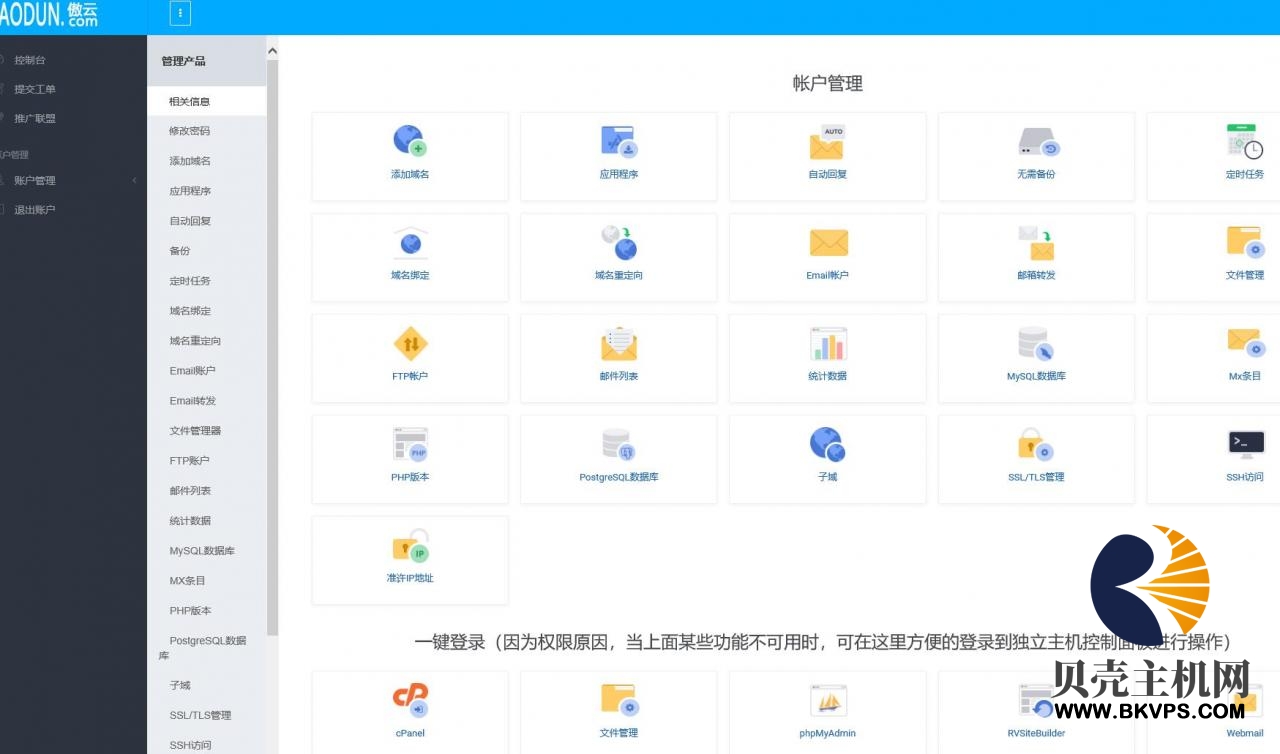Viewport: 1280px width, 754px height.
Task: Open the three-dot menu in top bar
Action: coord(180,14)
